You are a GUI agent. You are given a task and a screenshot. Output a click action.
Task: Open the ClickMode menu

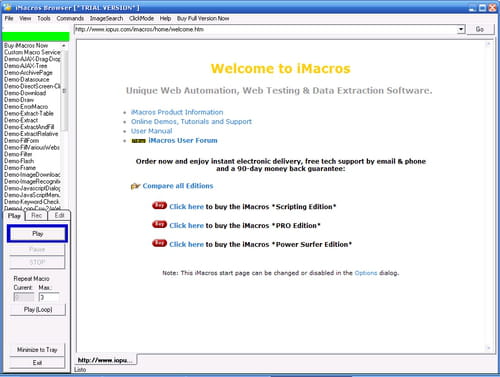(x=141, y=18)
